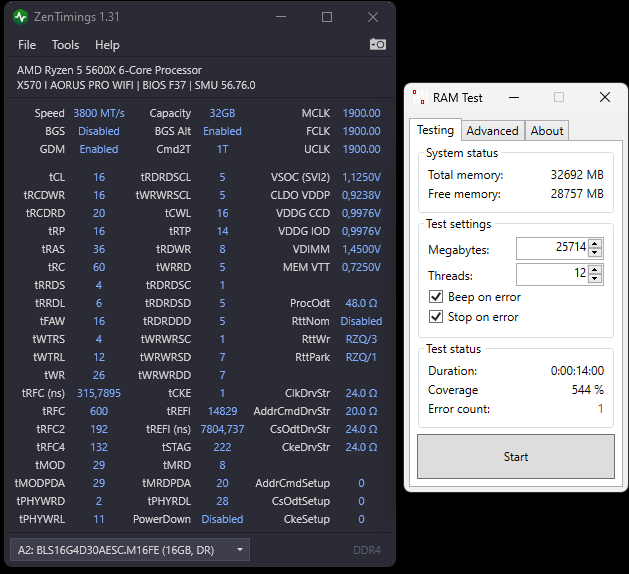Screen dimensions: 629x574
Task: Click the Duration value 0:00:14:00
Action: coord(577,371)
